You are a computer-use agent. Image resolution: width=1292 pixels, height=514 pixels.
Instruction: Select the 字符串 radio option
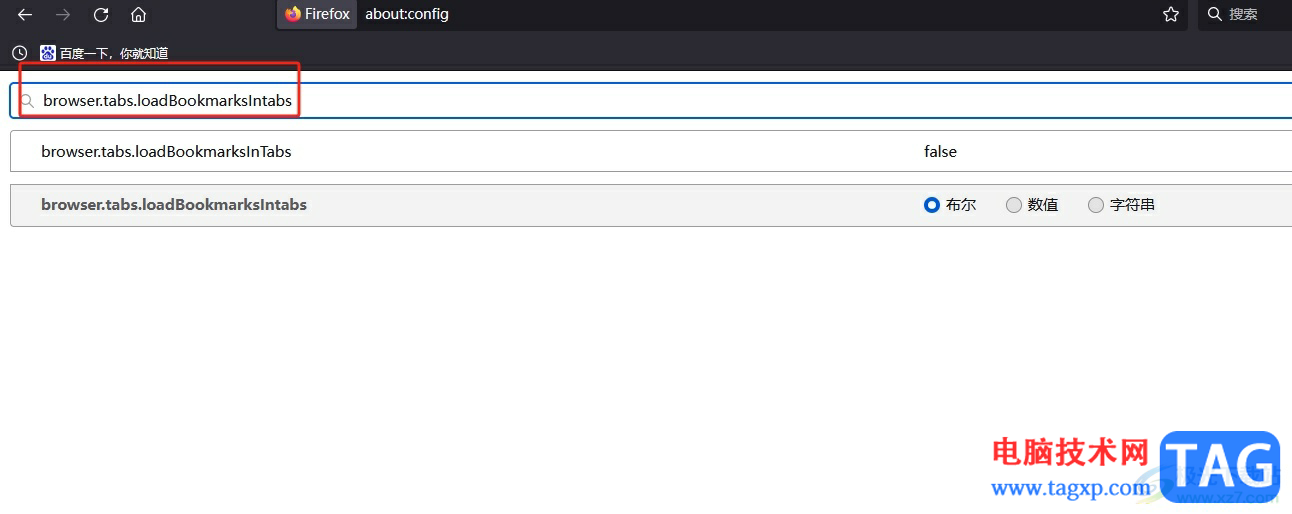tap(1096, 205)
